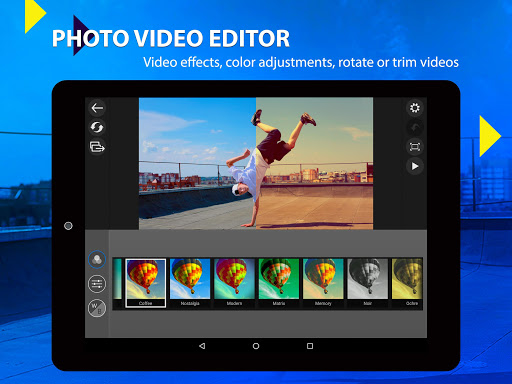Screen dimensions: 512x384
Task: Open the white balance W/B icon
Action: (97, 308)
